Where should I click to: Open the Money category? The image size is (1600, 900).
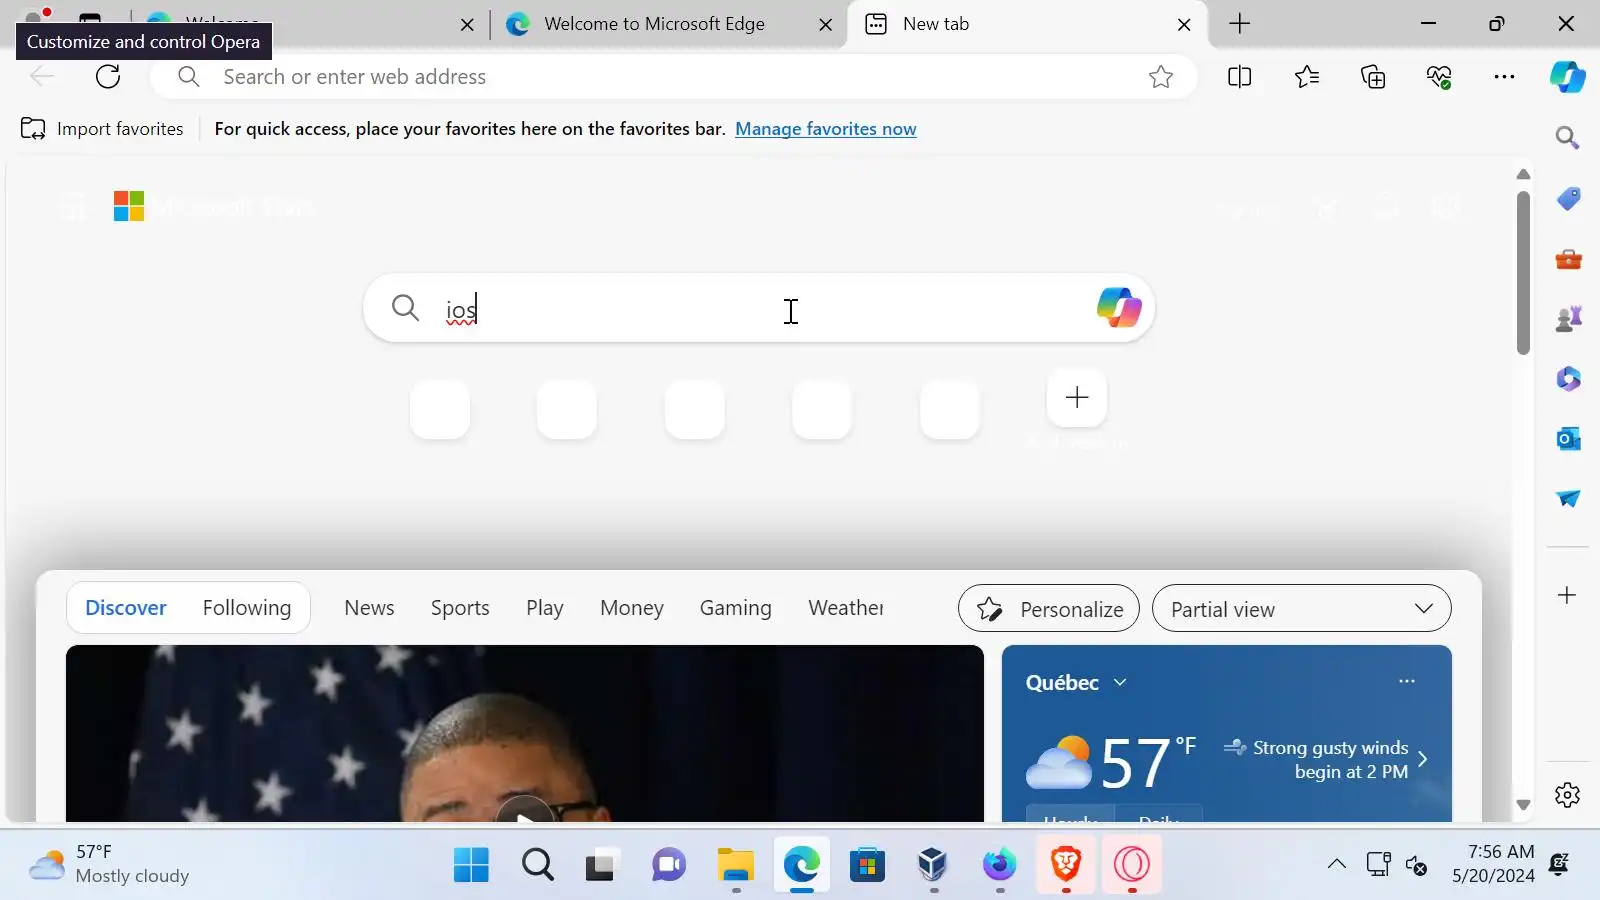pos(632,608)
